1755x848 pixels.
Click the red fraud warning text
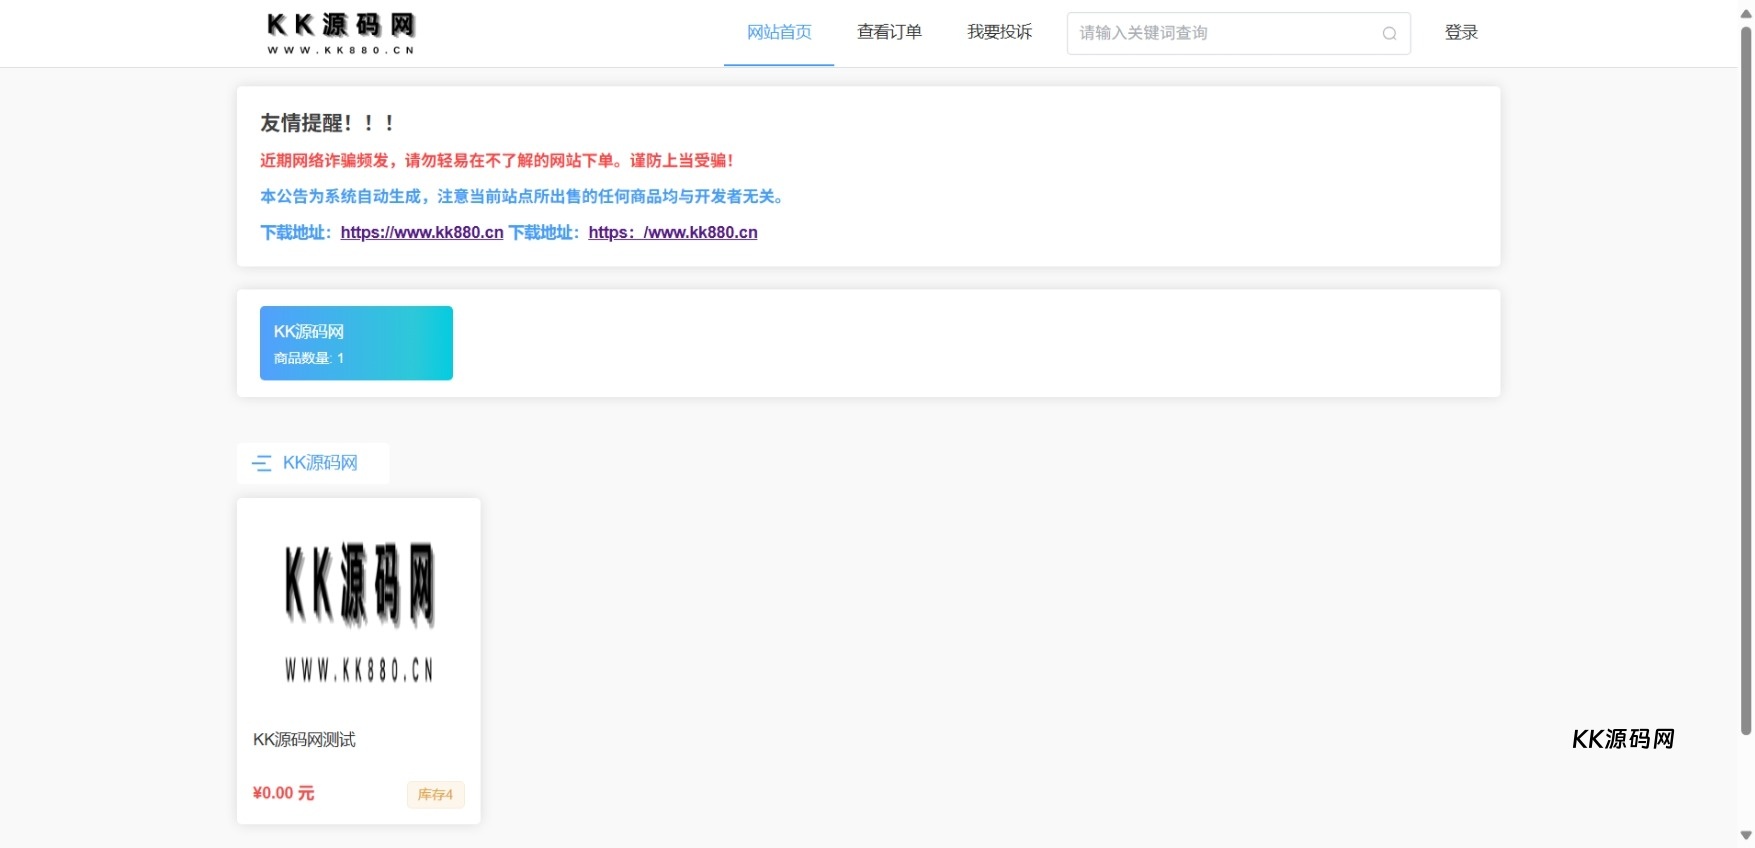497,160
